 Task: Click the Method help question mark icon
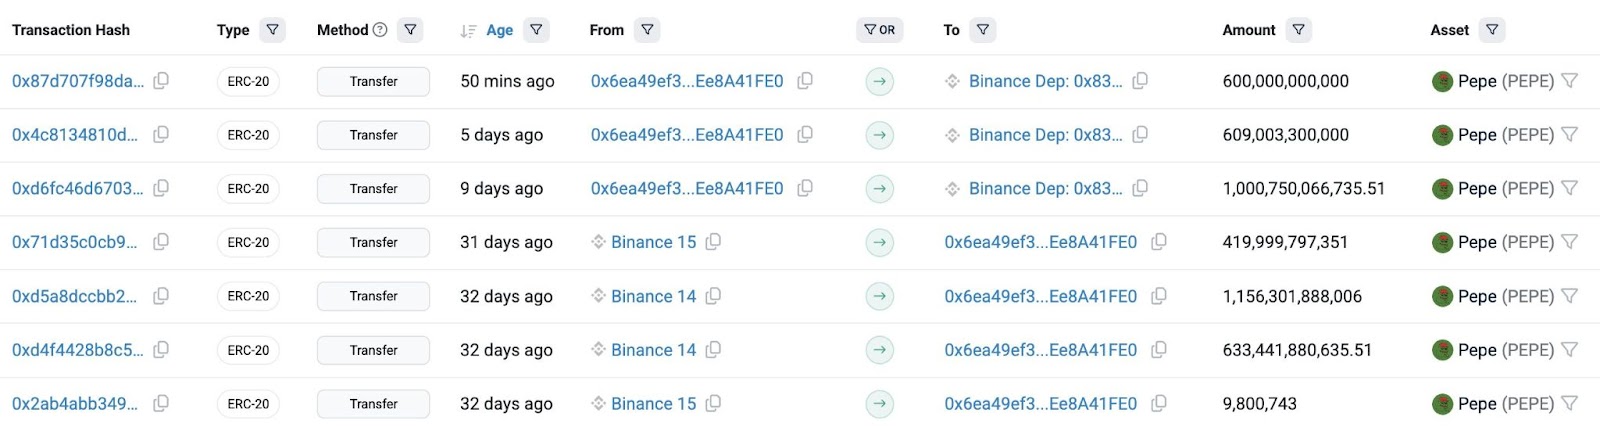click(380, 30)
